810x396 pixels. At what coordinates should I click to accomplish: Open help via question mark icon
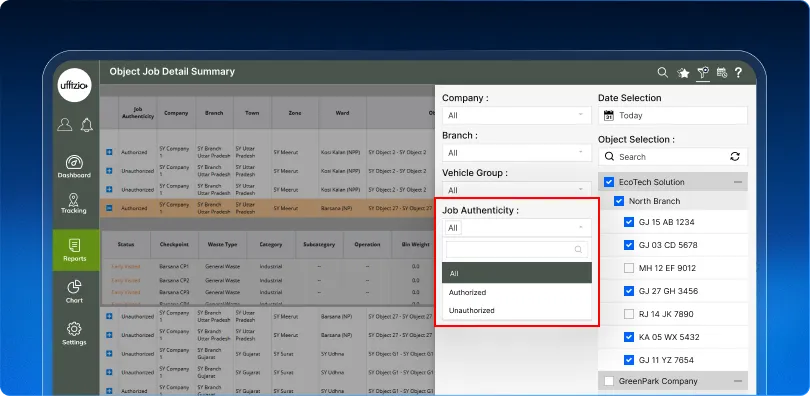[x=738, y=73]
